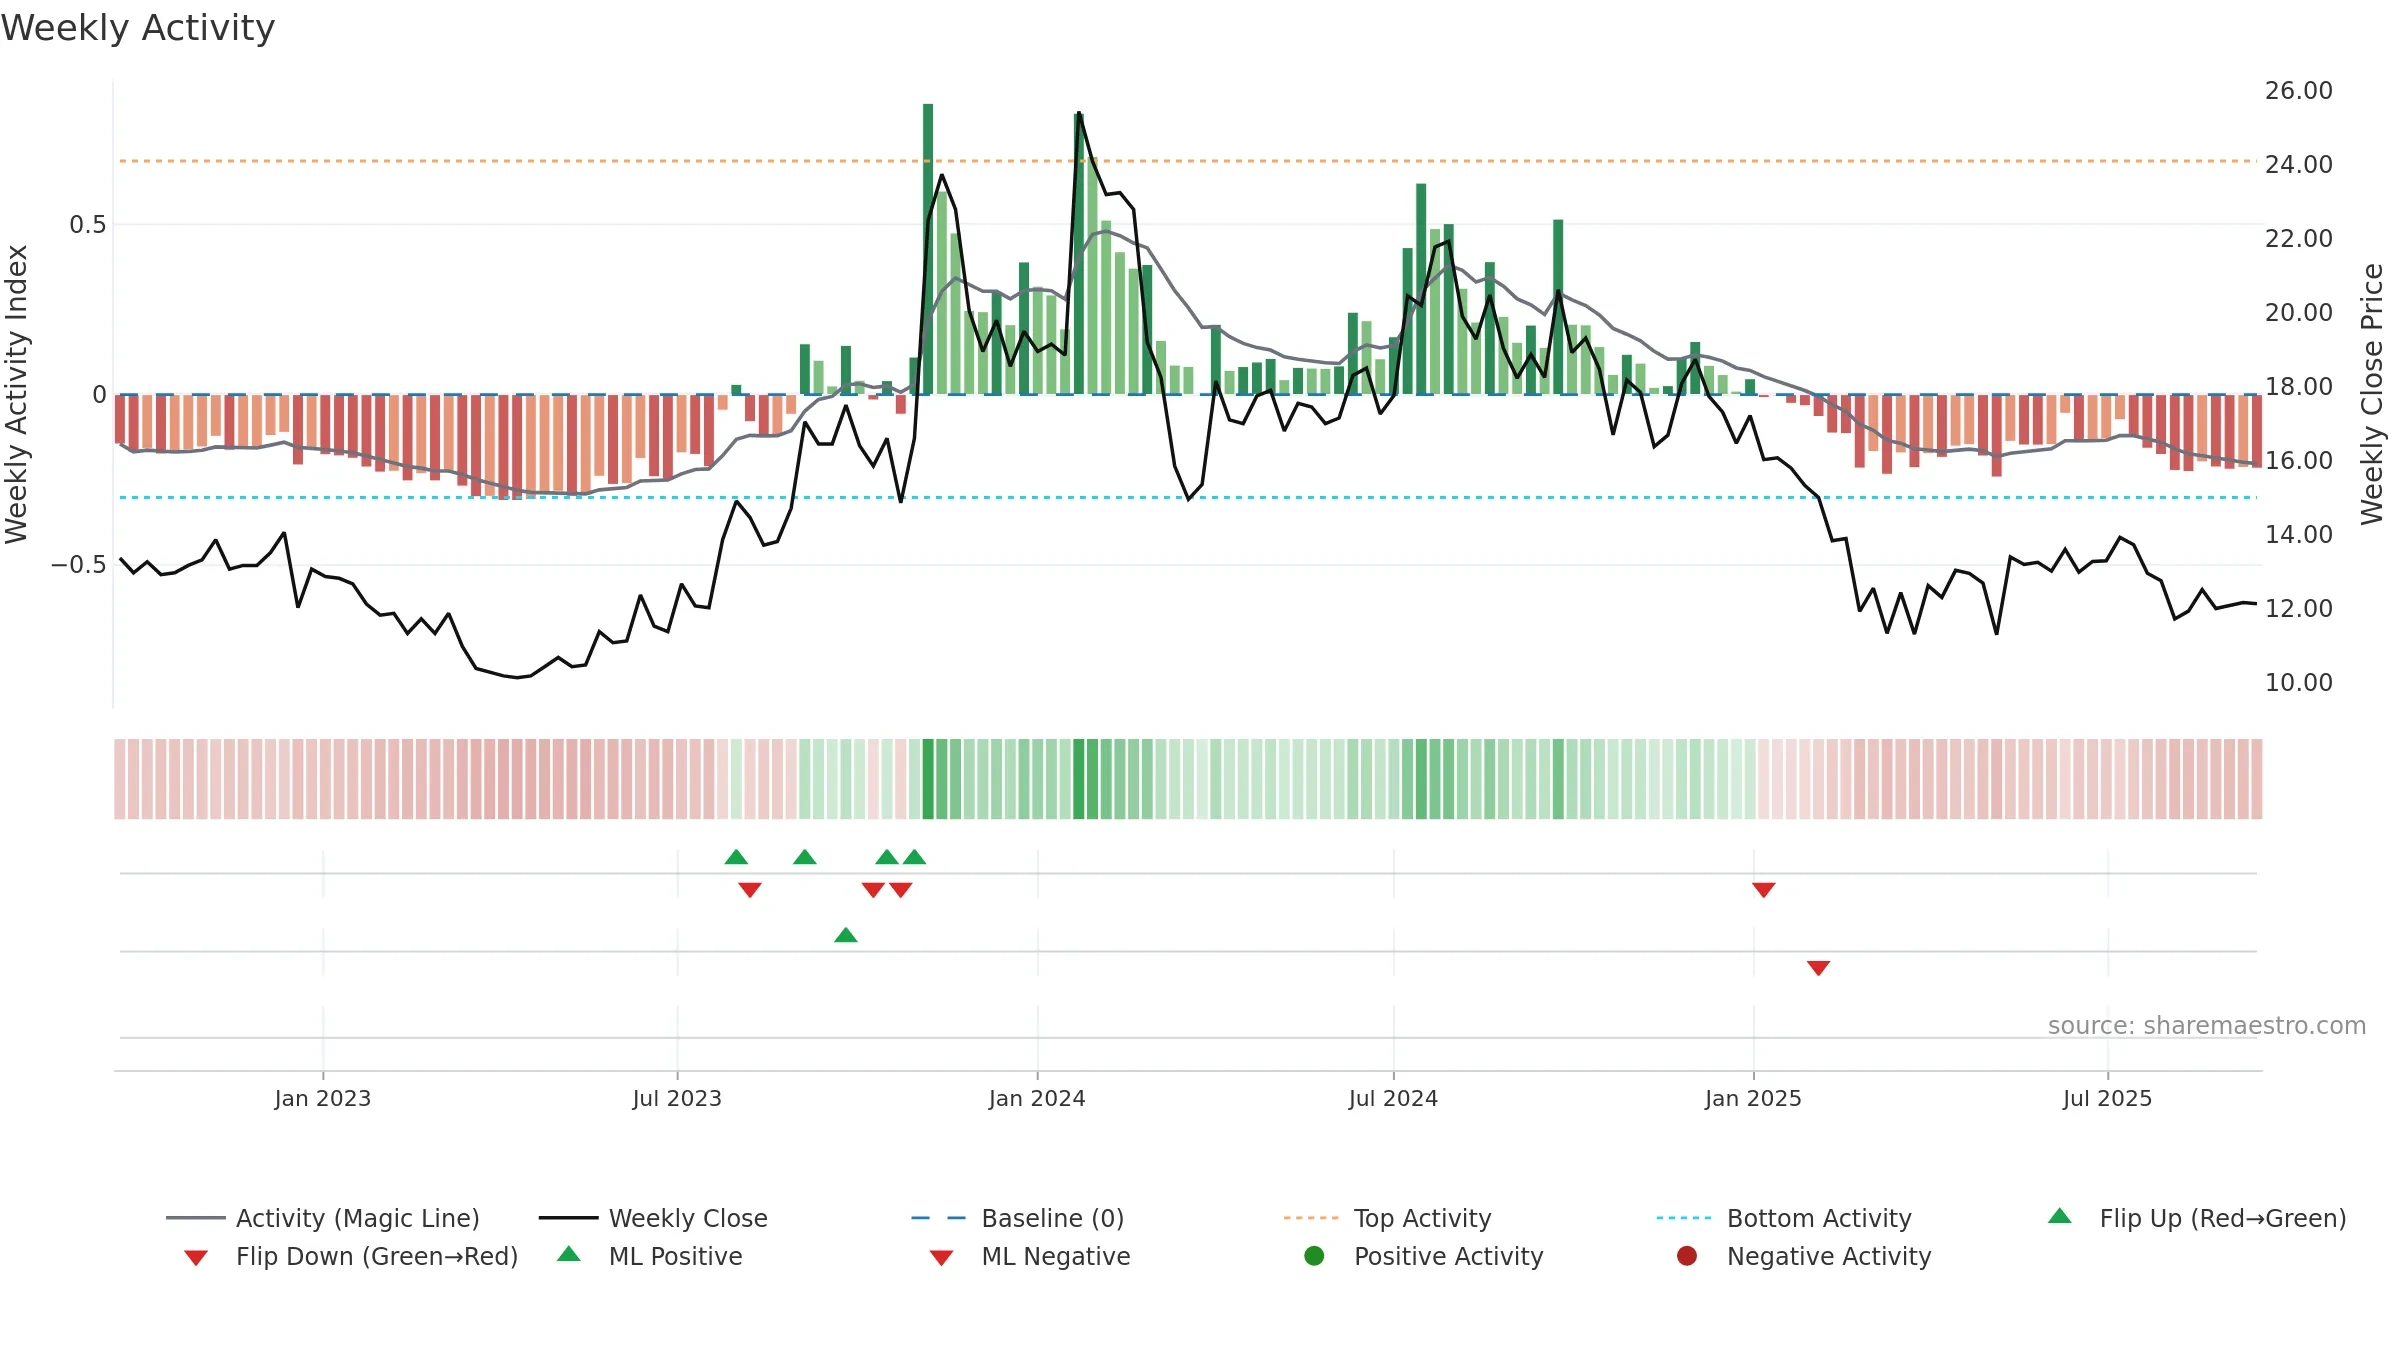
Task: Click the 24.00 price axis label
Action: tap(2299, 164)
